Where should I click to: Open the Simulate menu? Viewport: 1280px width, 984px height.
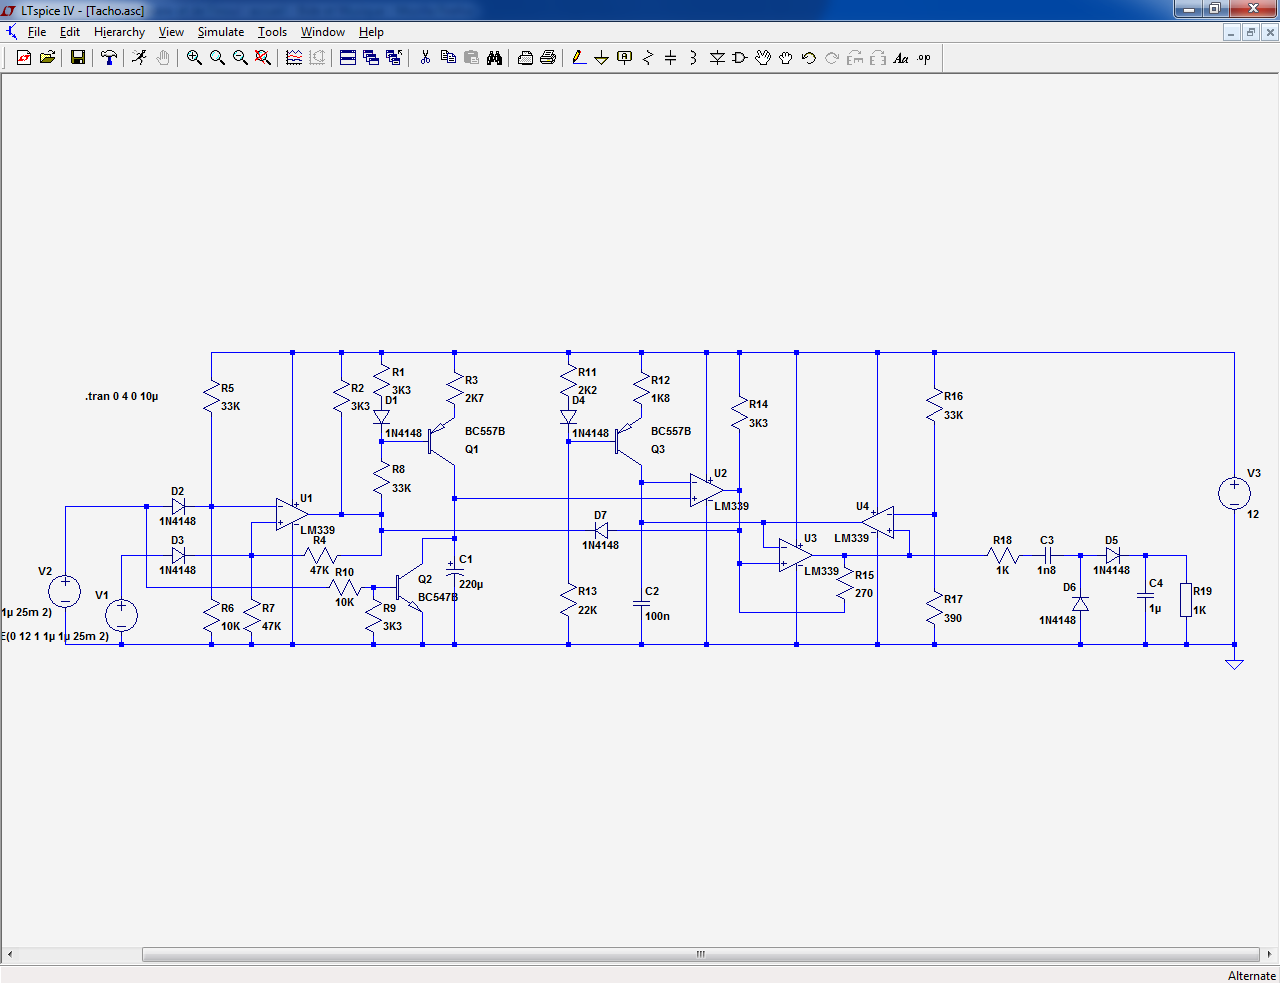[221, 32]
